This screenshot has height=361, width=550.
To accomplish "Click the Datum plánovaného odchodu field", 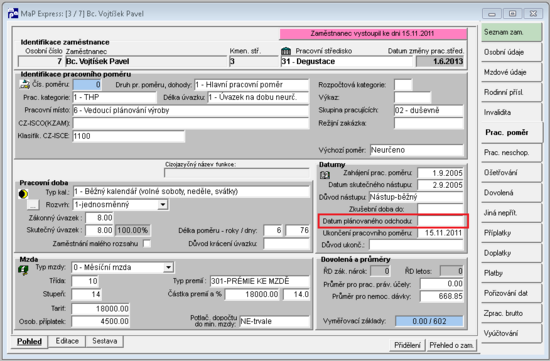I will pos(440,221).
